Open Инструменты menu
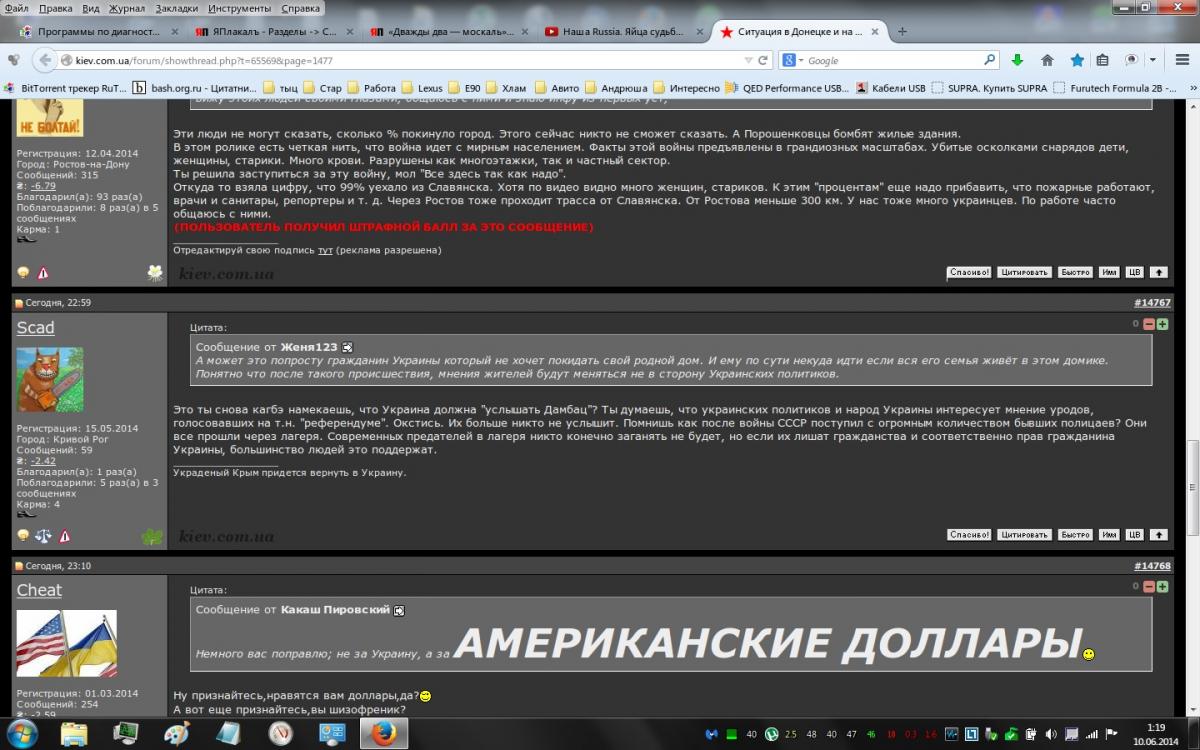Screen dimensions: 1200x750 [240, 8]
